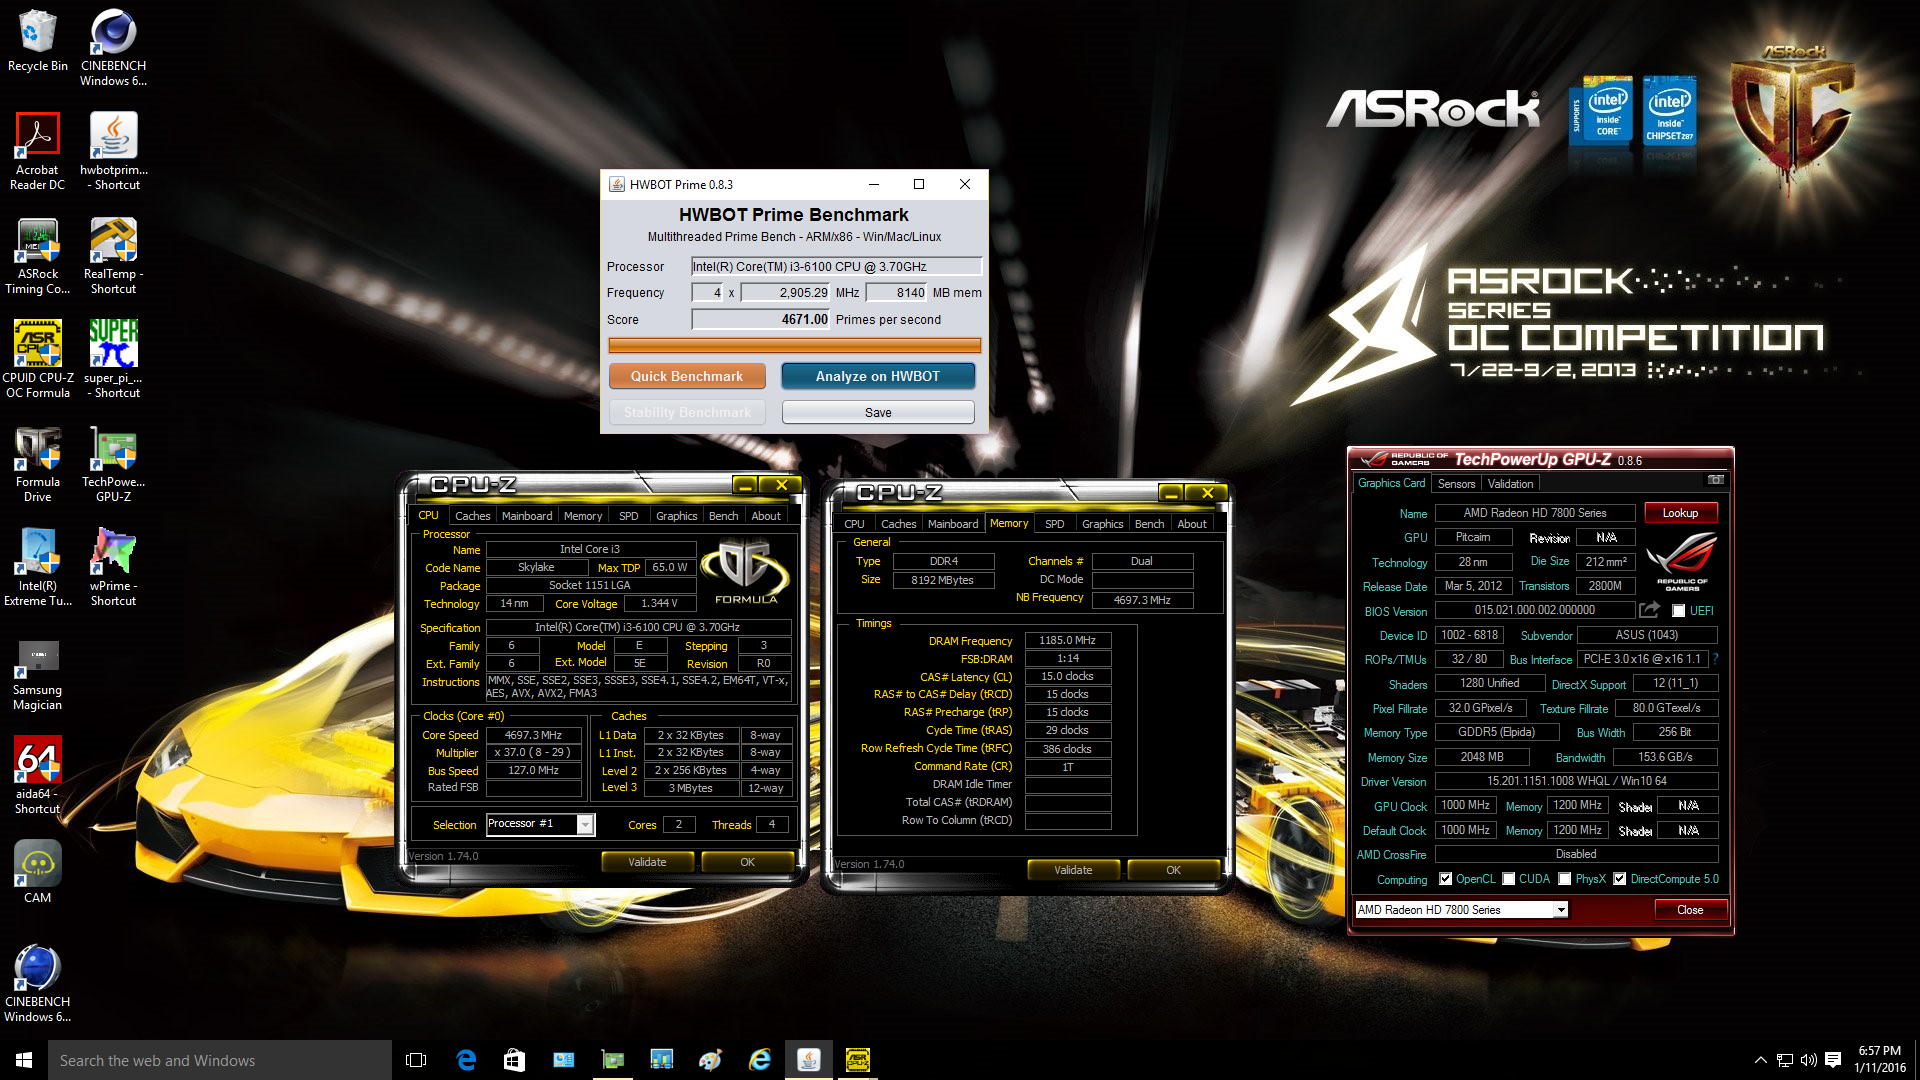Click Analyze on HWBOT button

click(877, 376)
